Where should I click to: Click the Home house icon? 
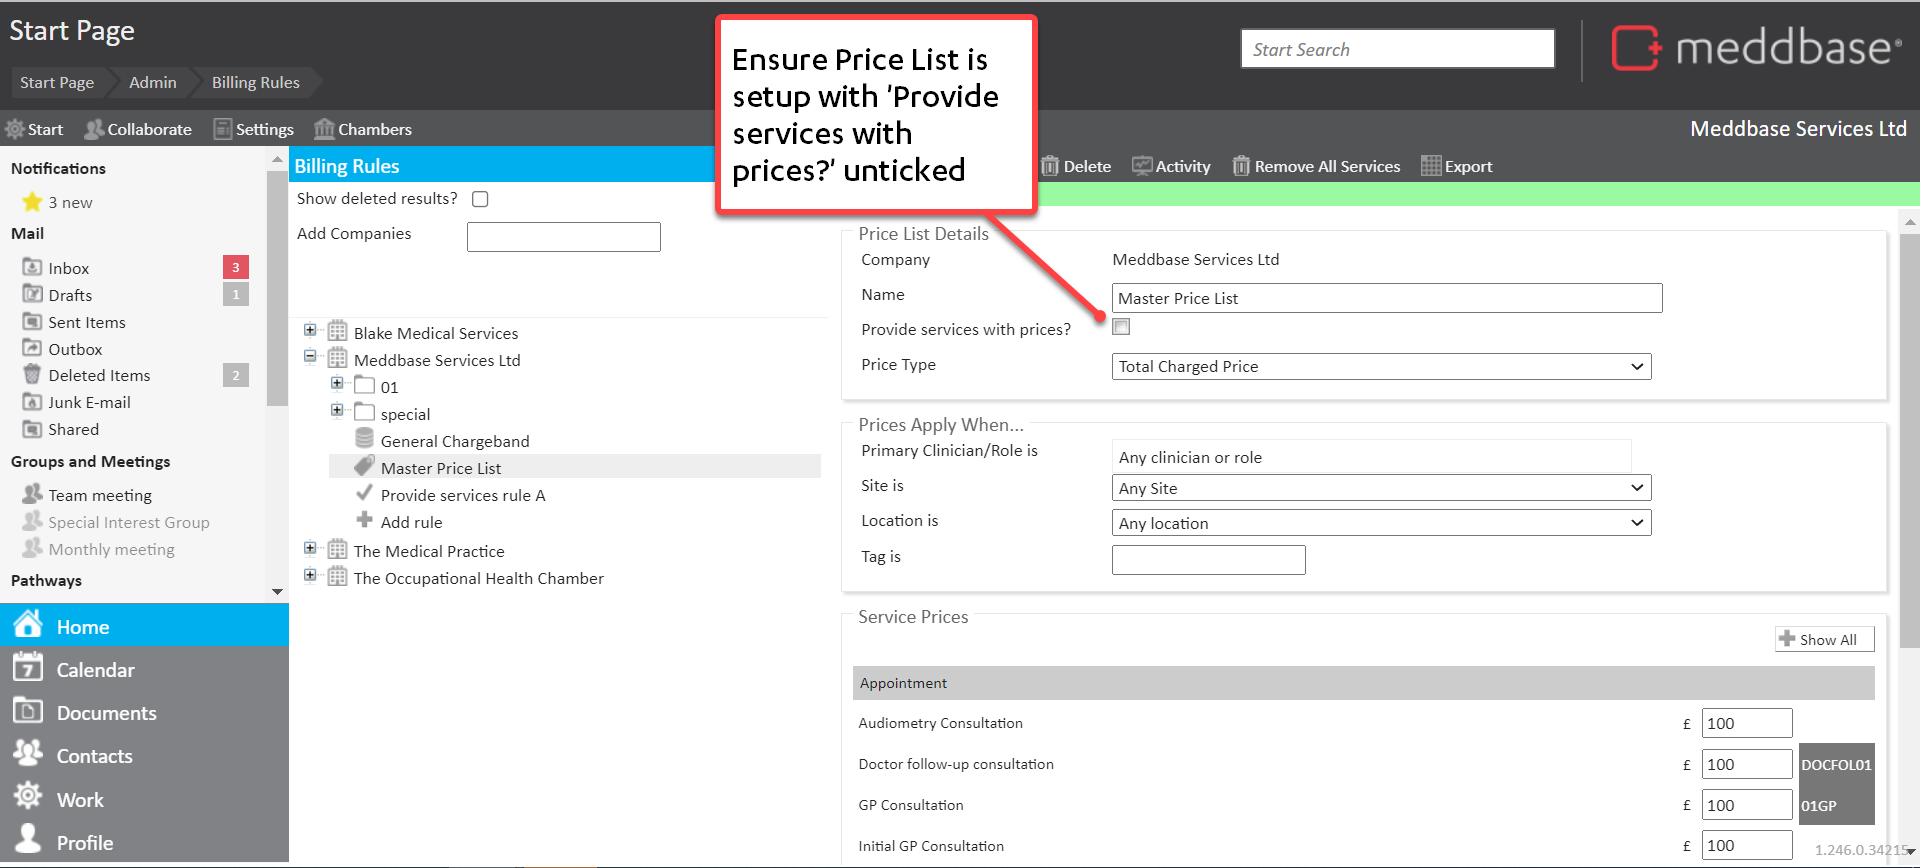[x=28, y=625]
